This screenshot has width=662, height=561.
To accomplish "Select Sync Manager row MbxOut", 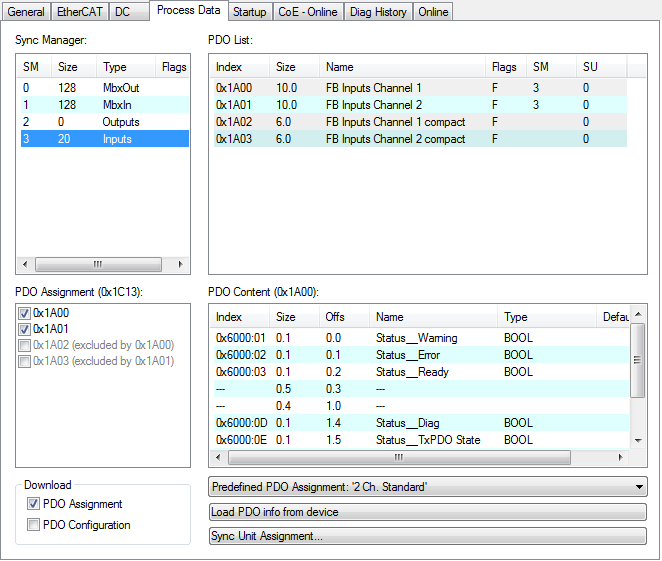I will coord(104,88).
